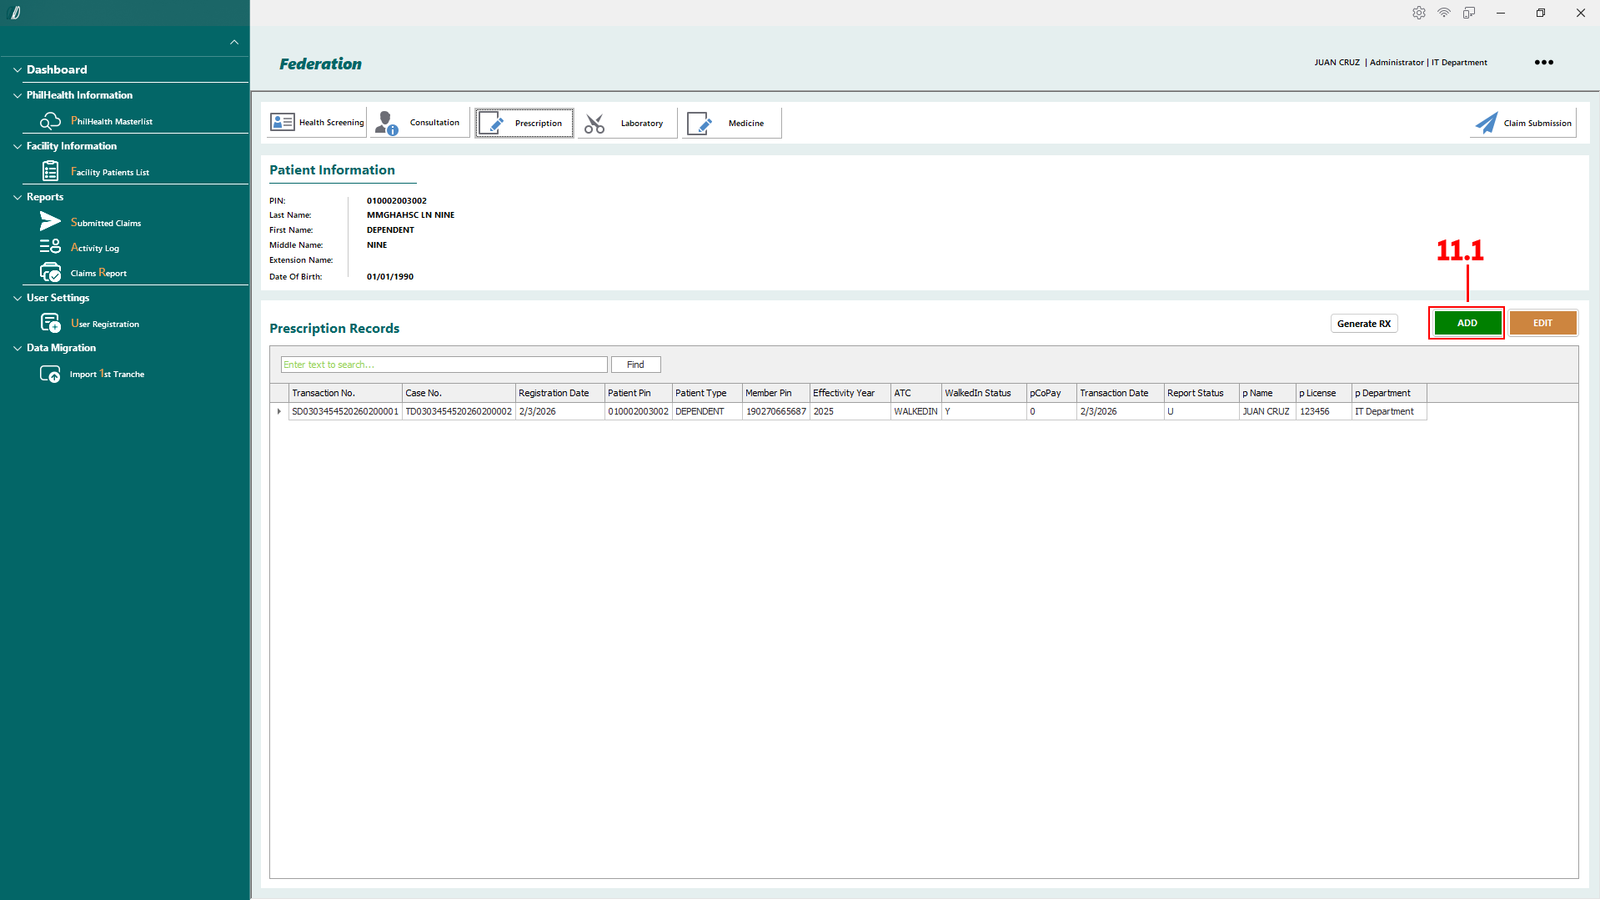1600x900 pixels.
Task: Open Submitted Claims paper plane icon
Action: coord(50,222)
